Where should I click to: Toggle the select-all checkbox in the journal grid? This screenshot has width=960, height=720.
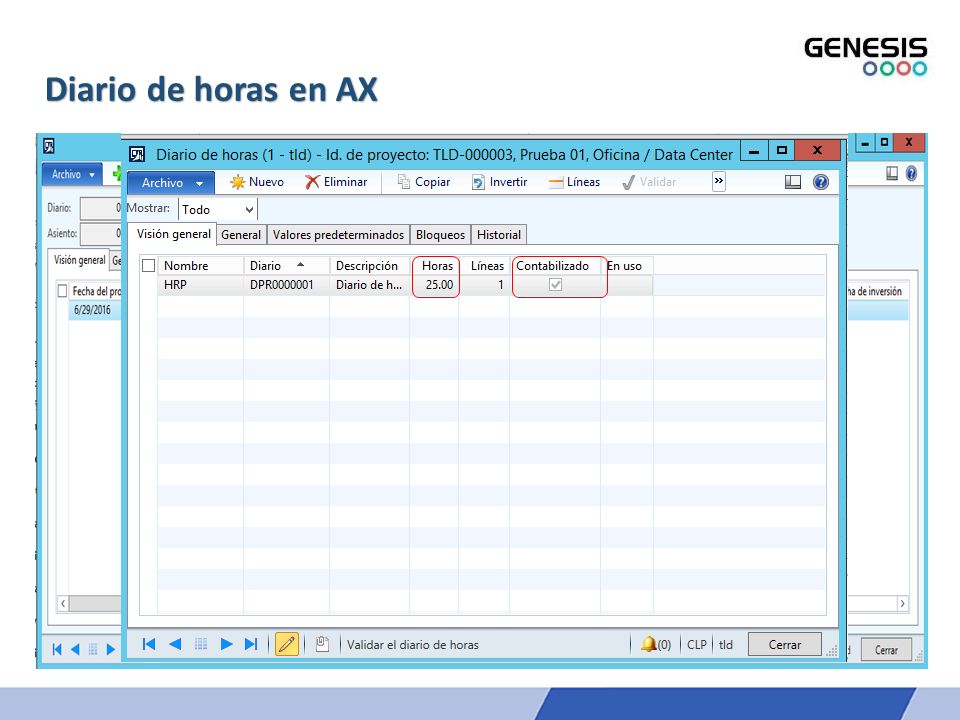pos(148,266)
